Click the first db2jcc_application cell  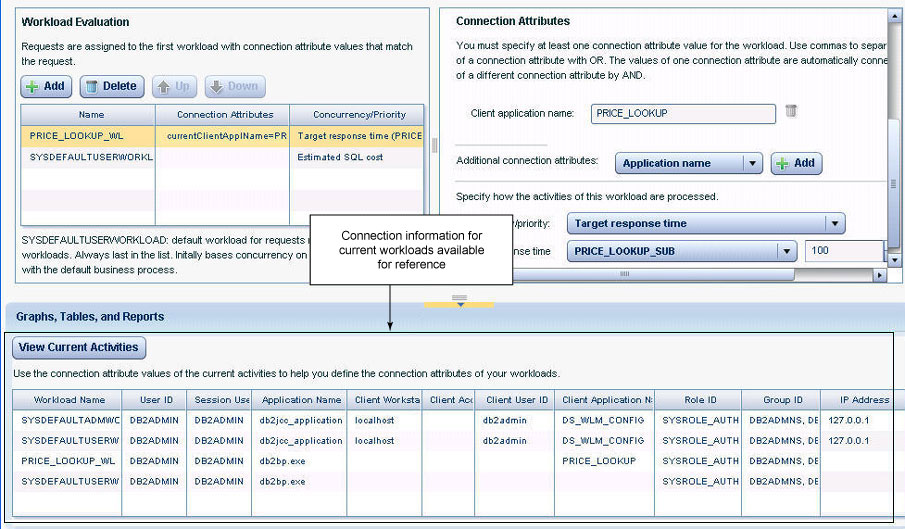[300, 421]
